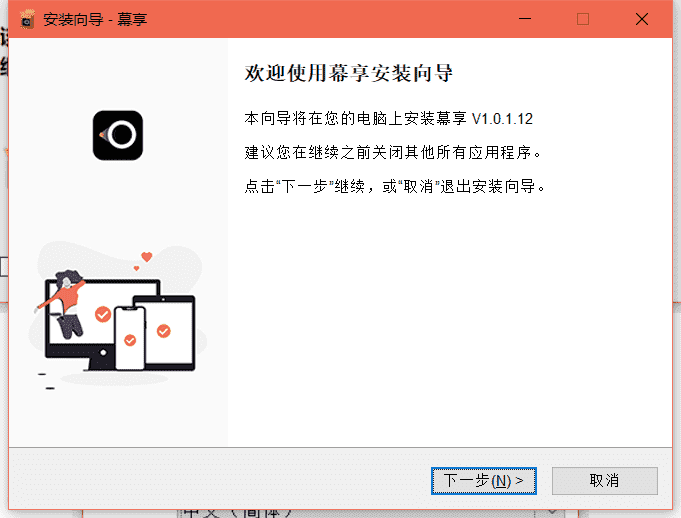This screenshot has height=518, width=681.
Task: Click the black 幕享 app logo
Action: coord(118,135)
